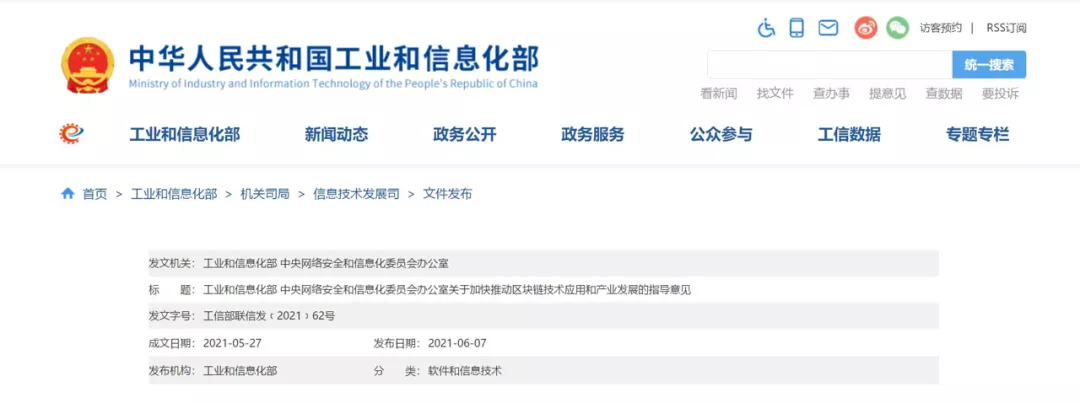Open the WeChat icon

(897, 28)
